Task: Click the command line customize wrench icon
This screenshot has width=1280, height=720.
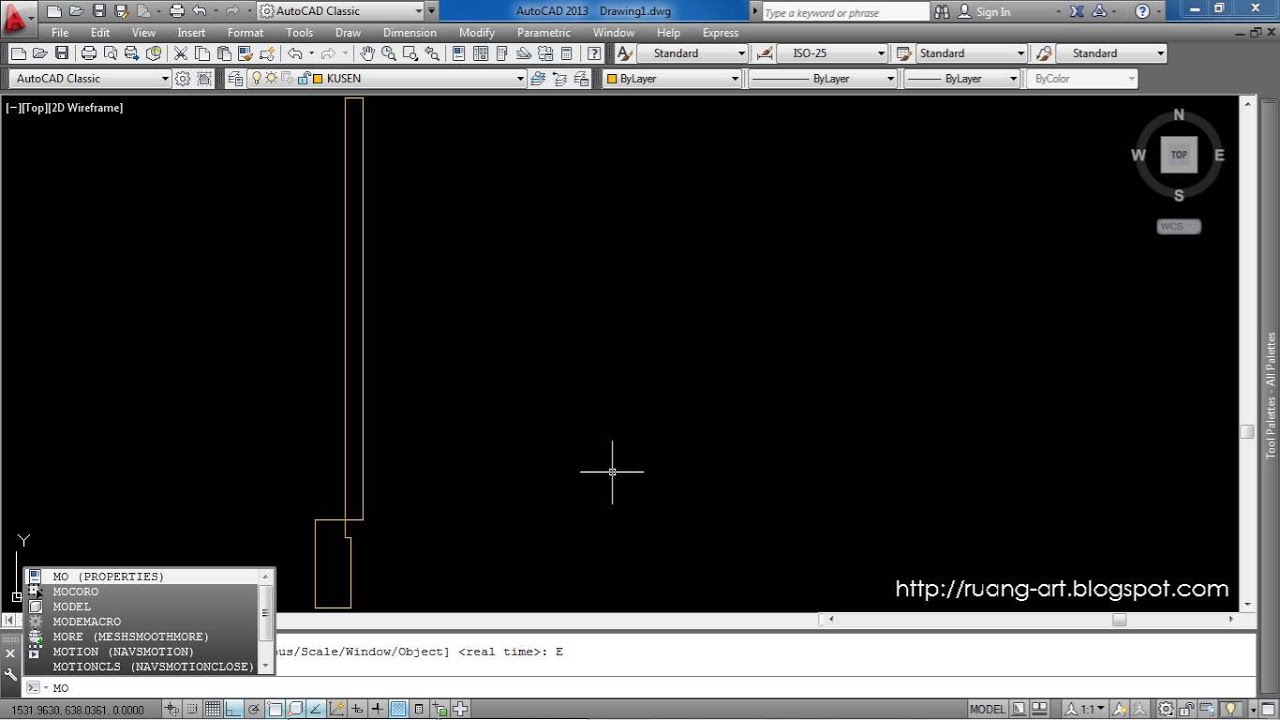Action: pos(11,675)
